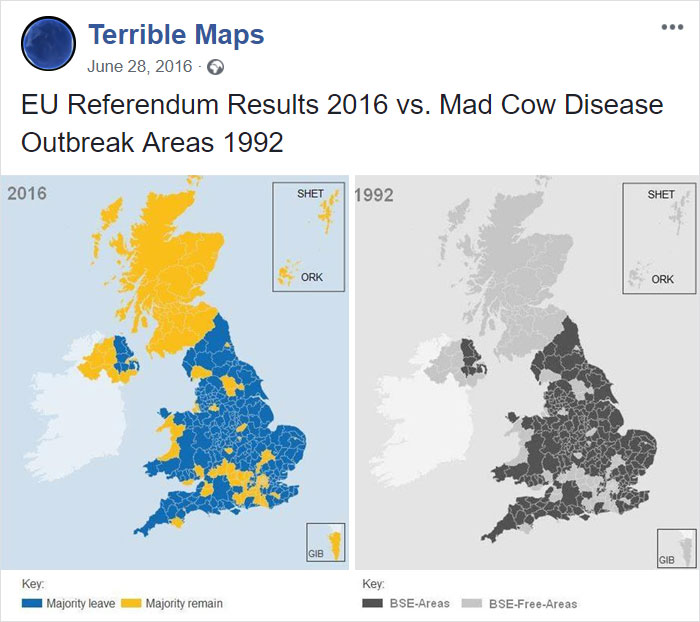The height and width of the screenshot is (622, 700).
Task: Click the yellow Majority remain key swatch
Action: 131,603
